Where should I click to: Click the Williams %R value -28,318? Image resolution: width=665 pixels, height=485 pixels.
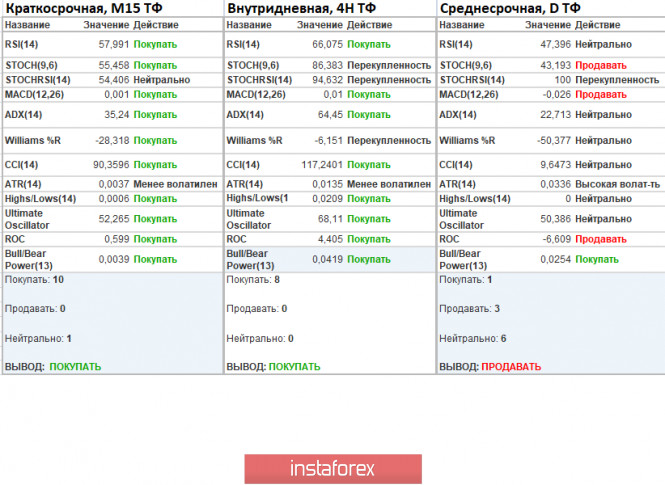pyautogui.click(x=111, y=141)
